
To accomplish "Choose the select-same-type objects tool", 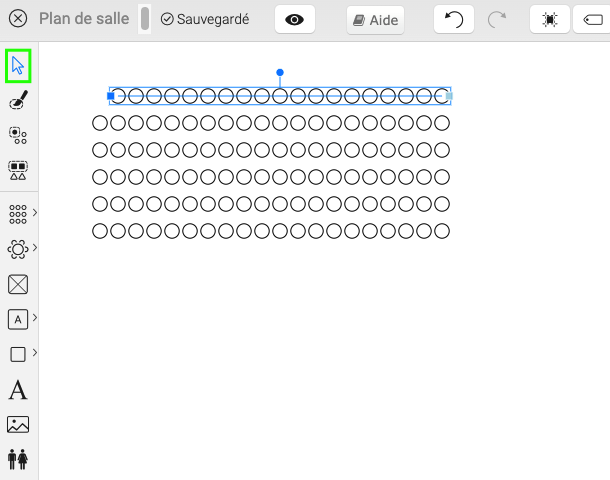I will point(18,170).
